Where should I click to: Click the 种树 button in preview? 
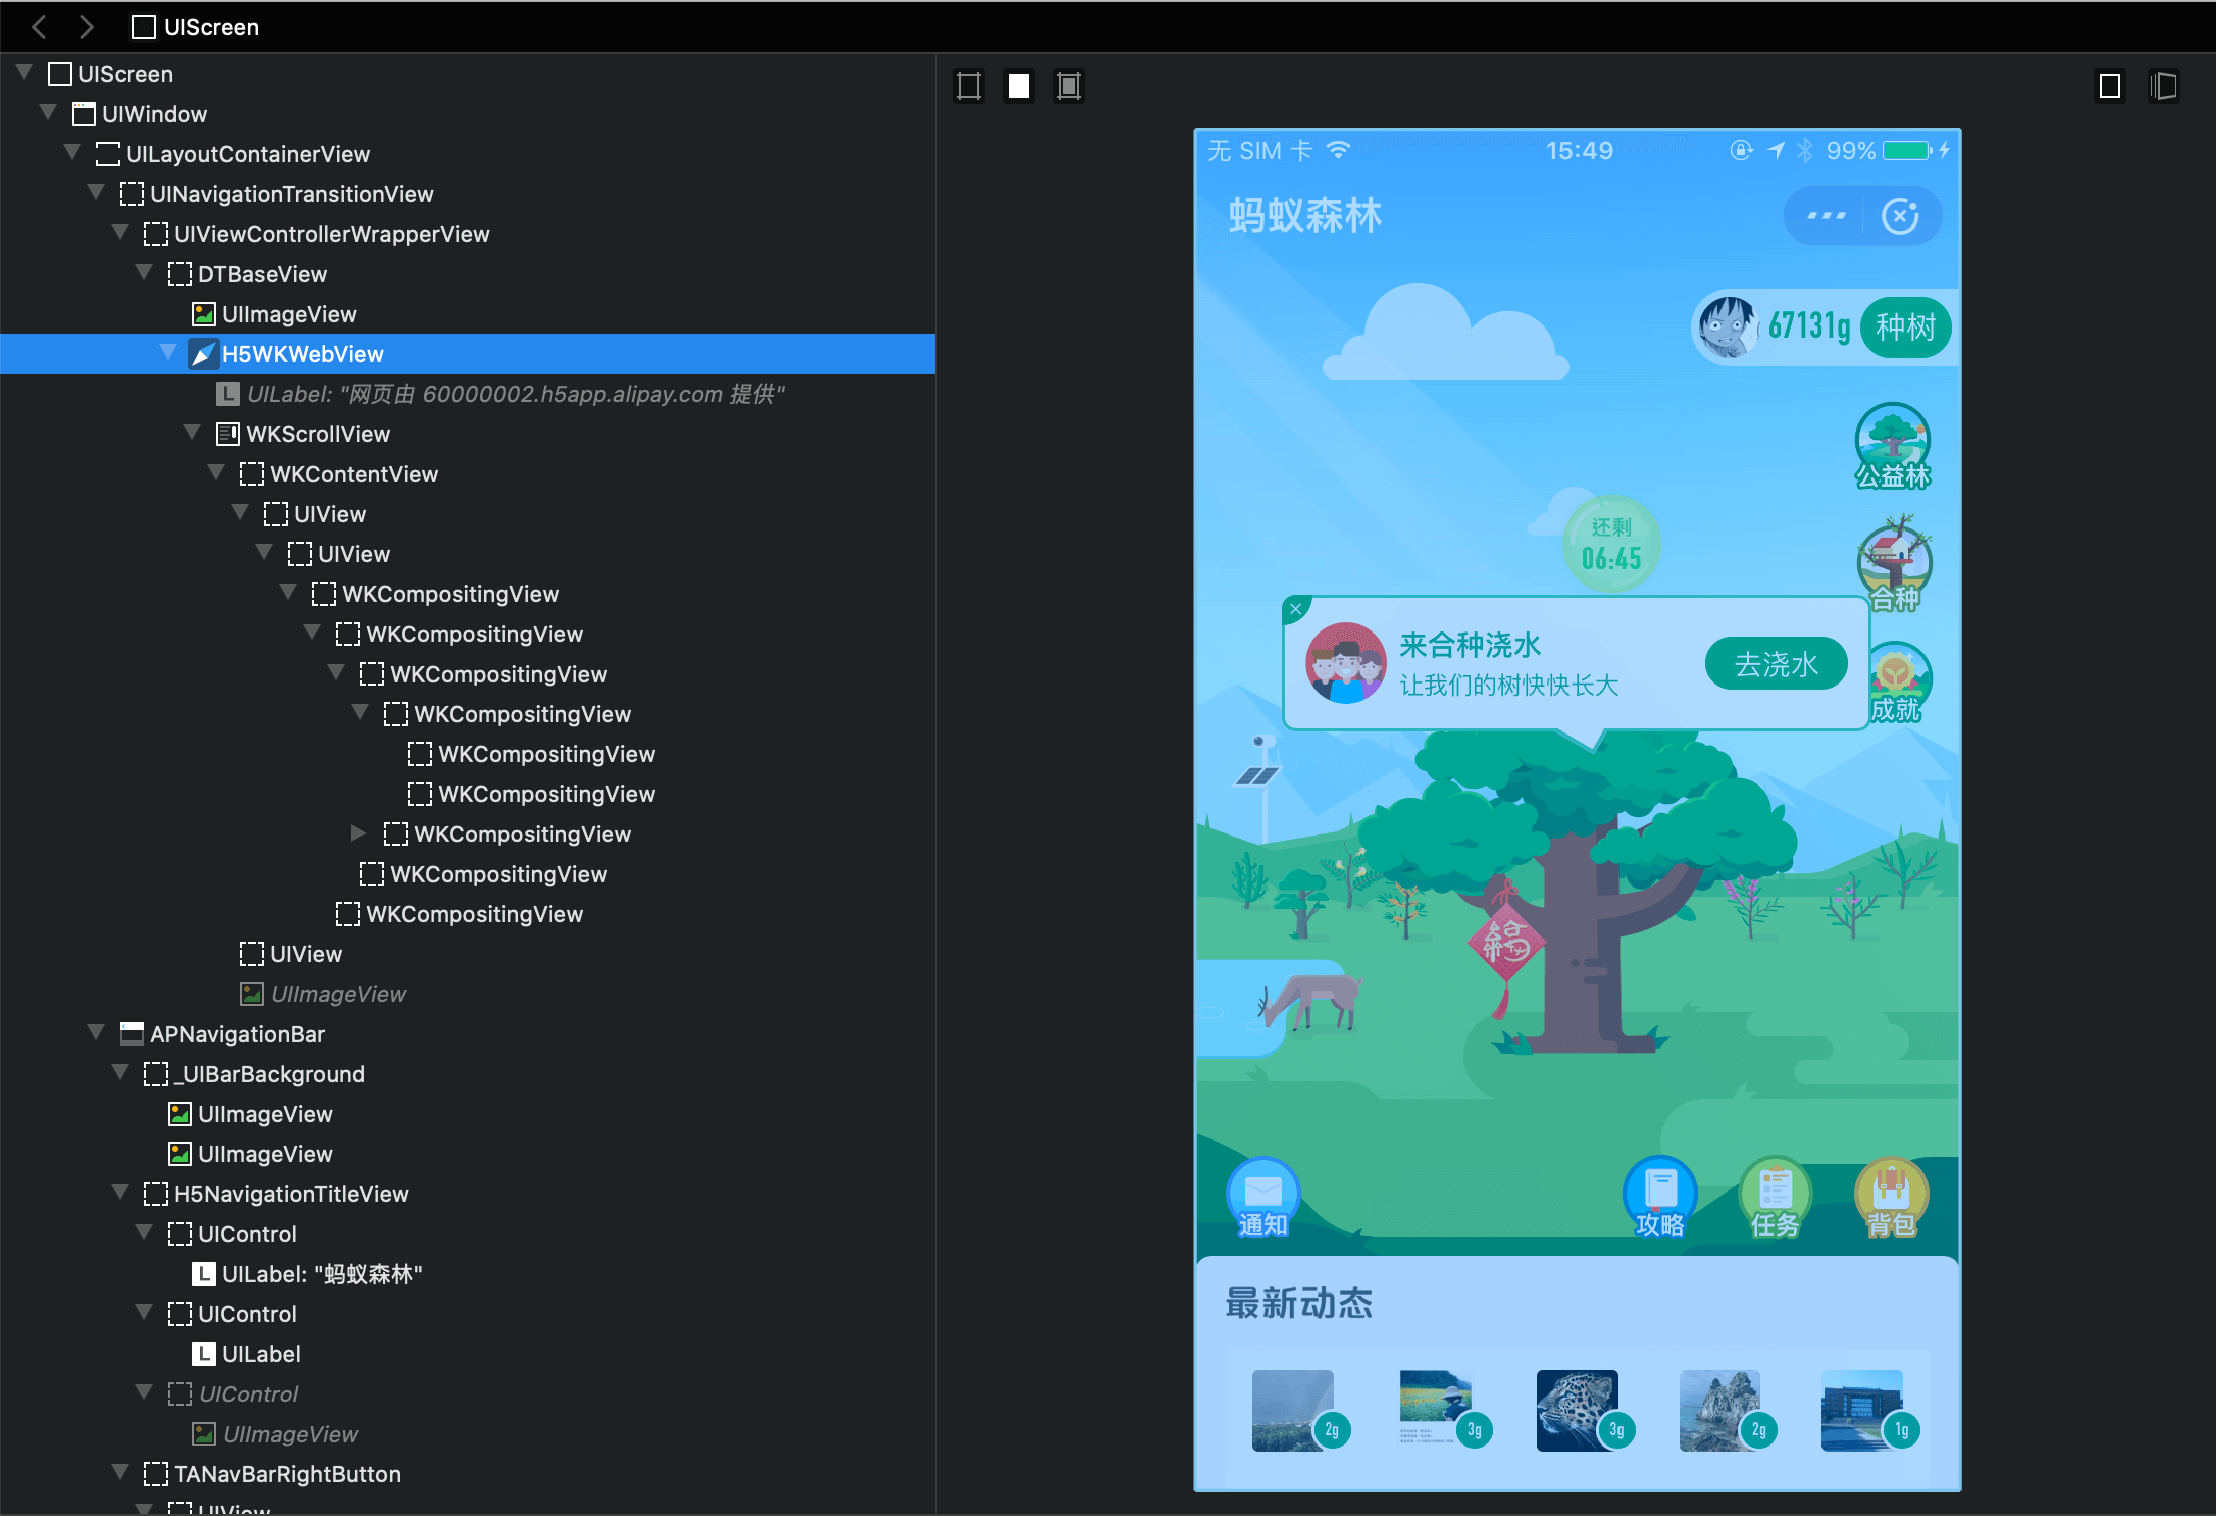1905,327
